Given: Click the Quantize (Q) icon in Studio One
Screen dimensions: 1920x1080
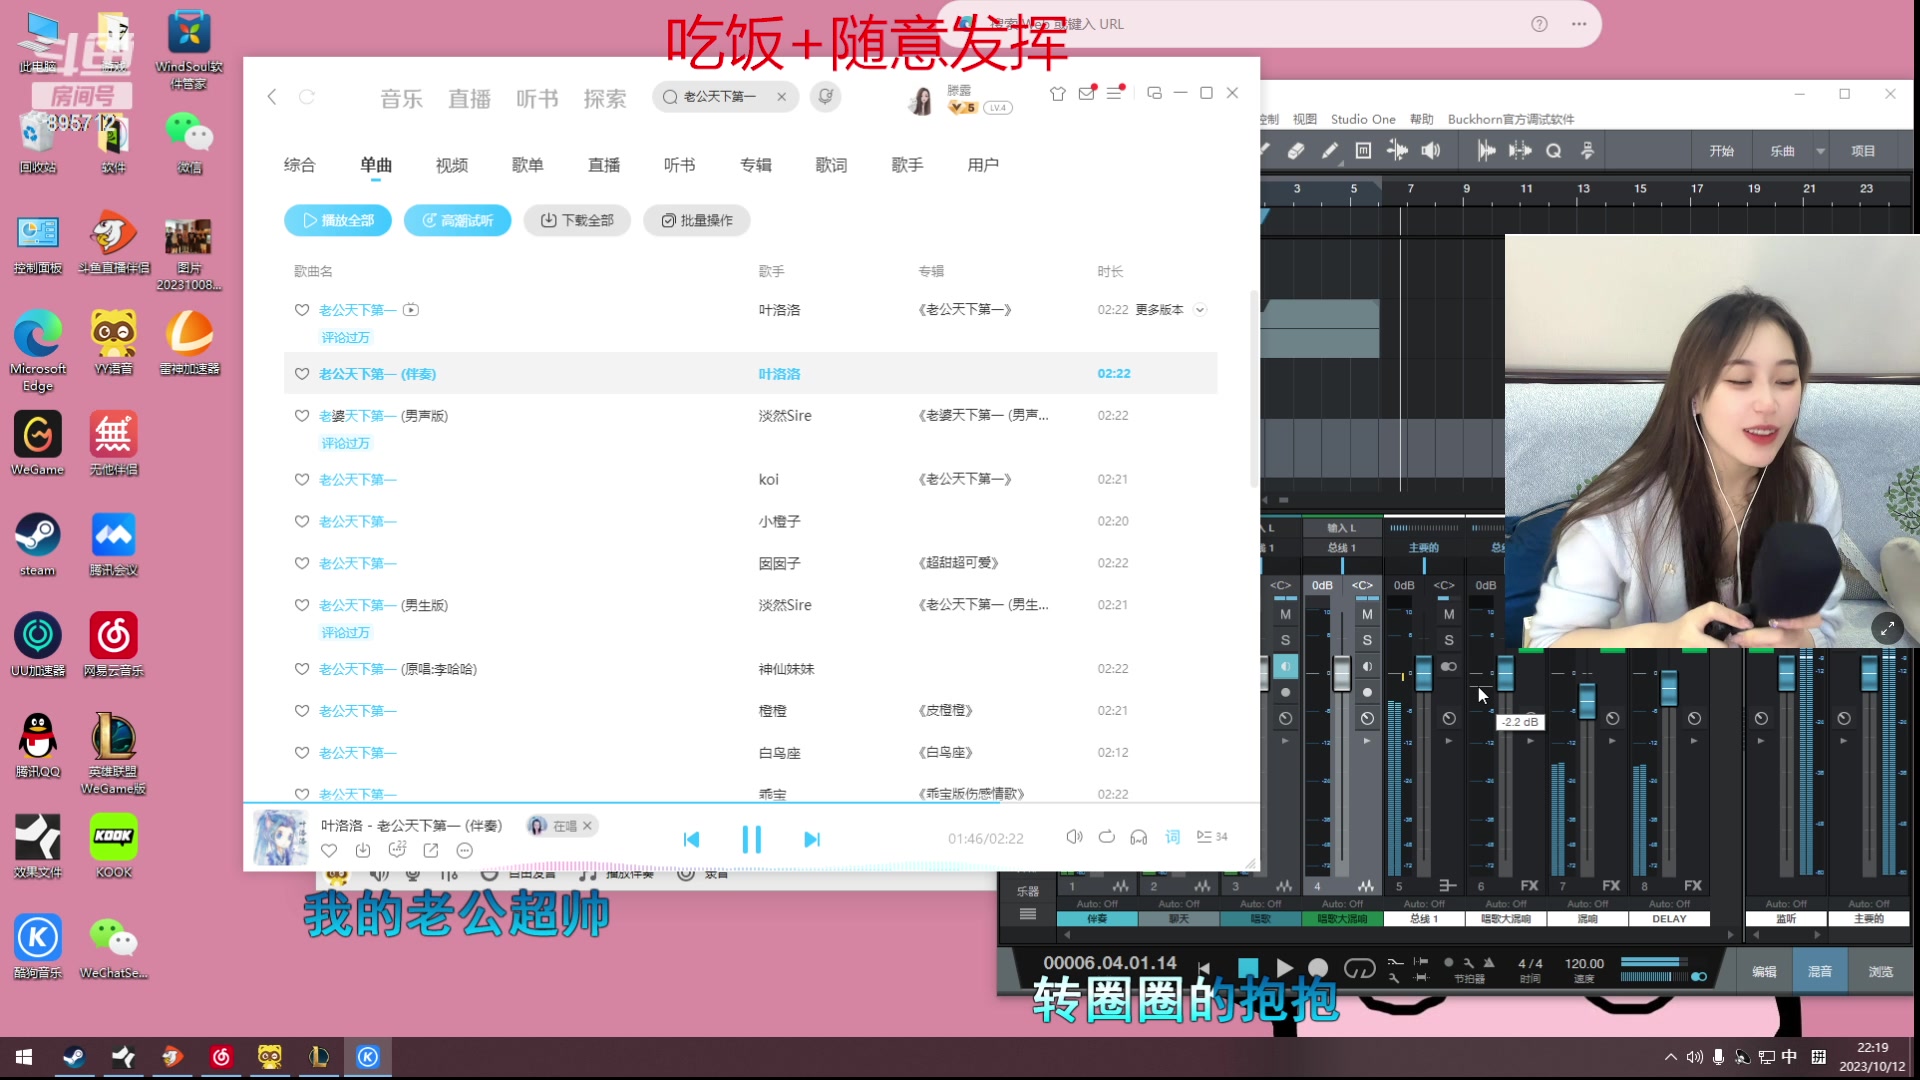Looking at the screenshot, I should pos(1553,151).
